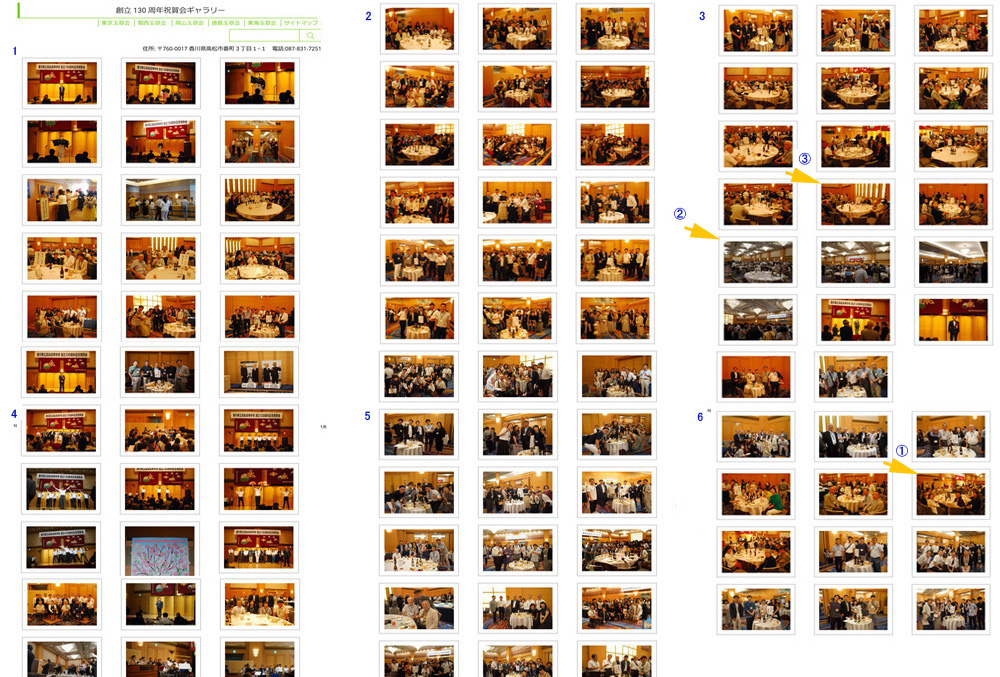Viewport: 1000px width, 677px height.
Task: Open the first thumbnail beside number 6
Action: click(x=757, y=436)
